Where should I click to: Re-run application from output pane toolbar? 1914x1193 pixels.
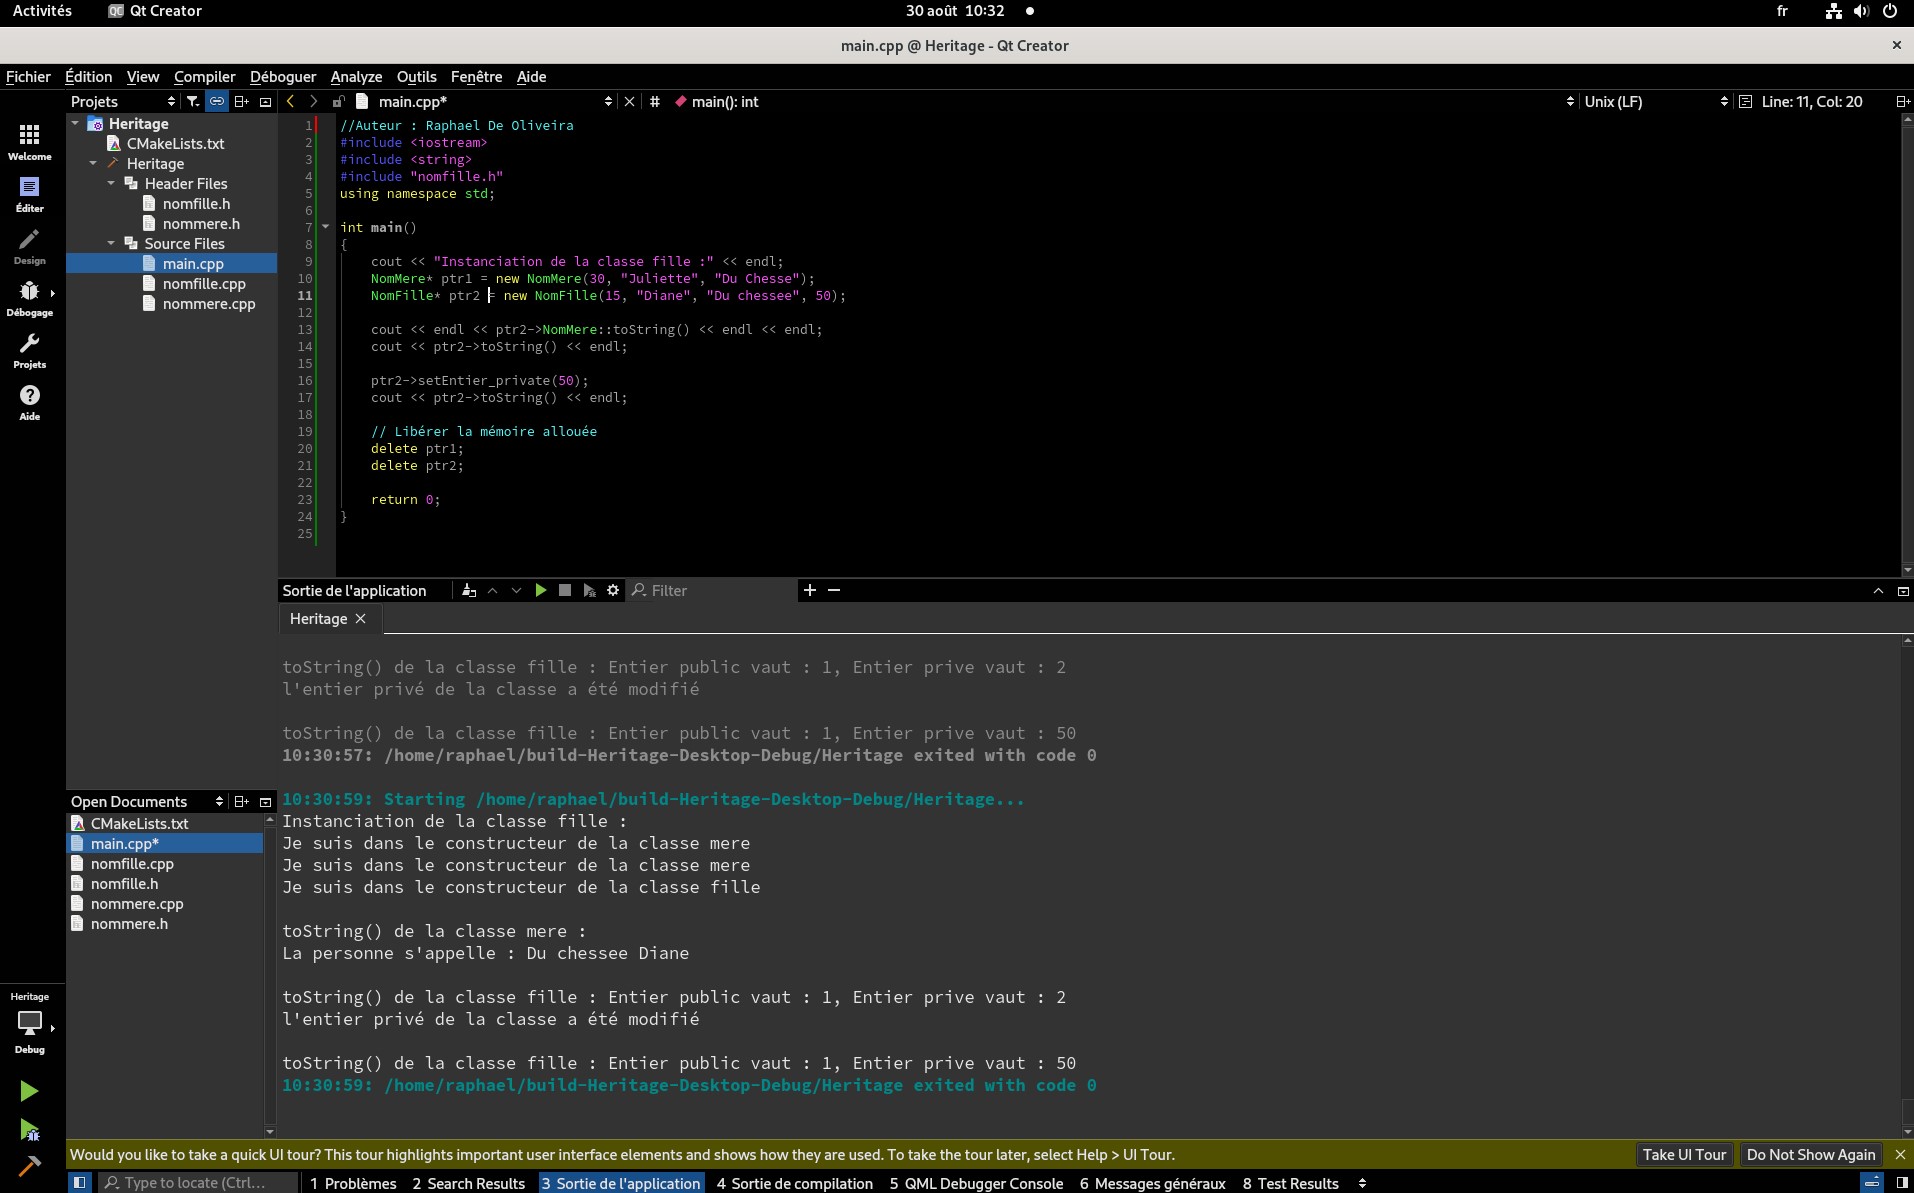(540, 590)
